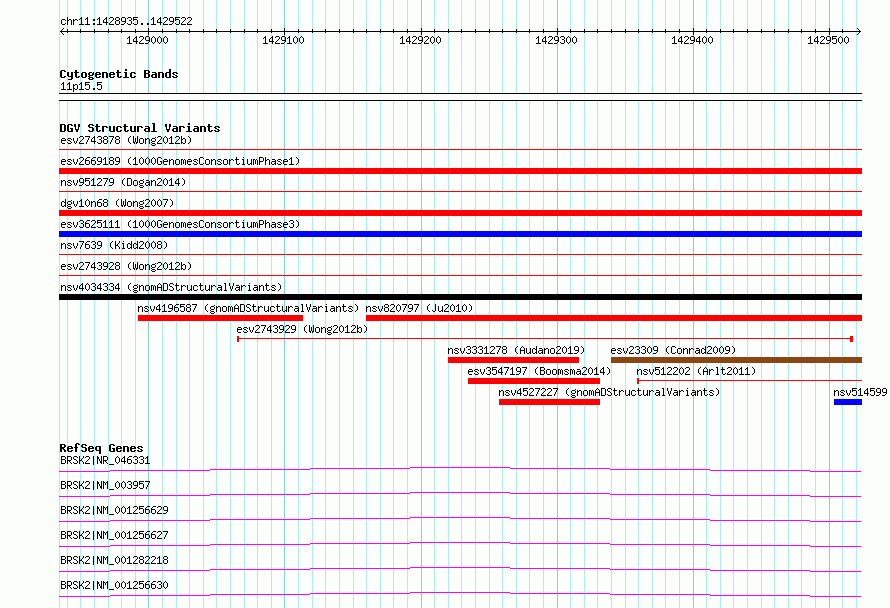Open the BRSK2|NM_001256629 transcript
The image size is (890, 608).
pos(114,510)
